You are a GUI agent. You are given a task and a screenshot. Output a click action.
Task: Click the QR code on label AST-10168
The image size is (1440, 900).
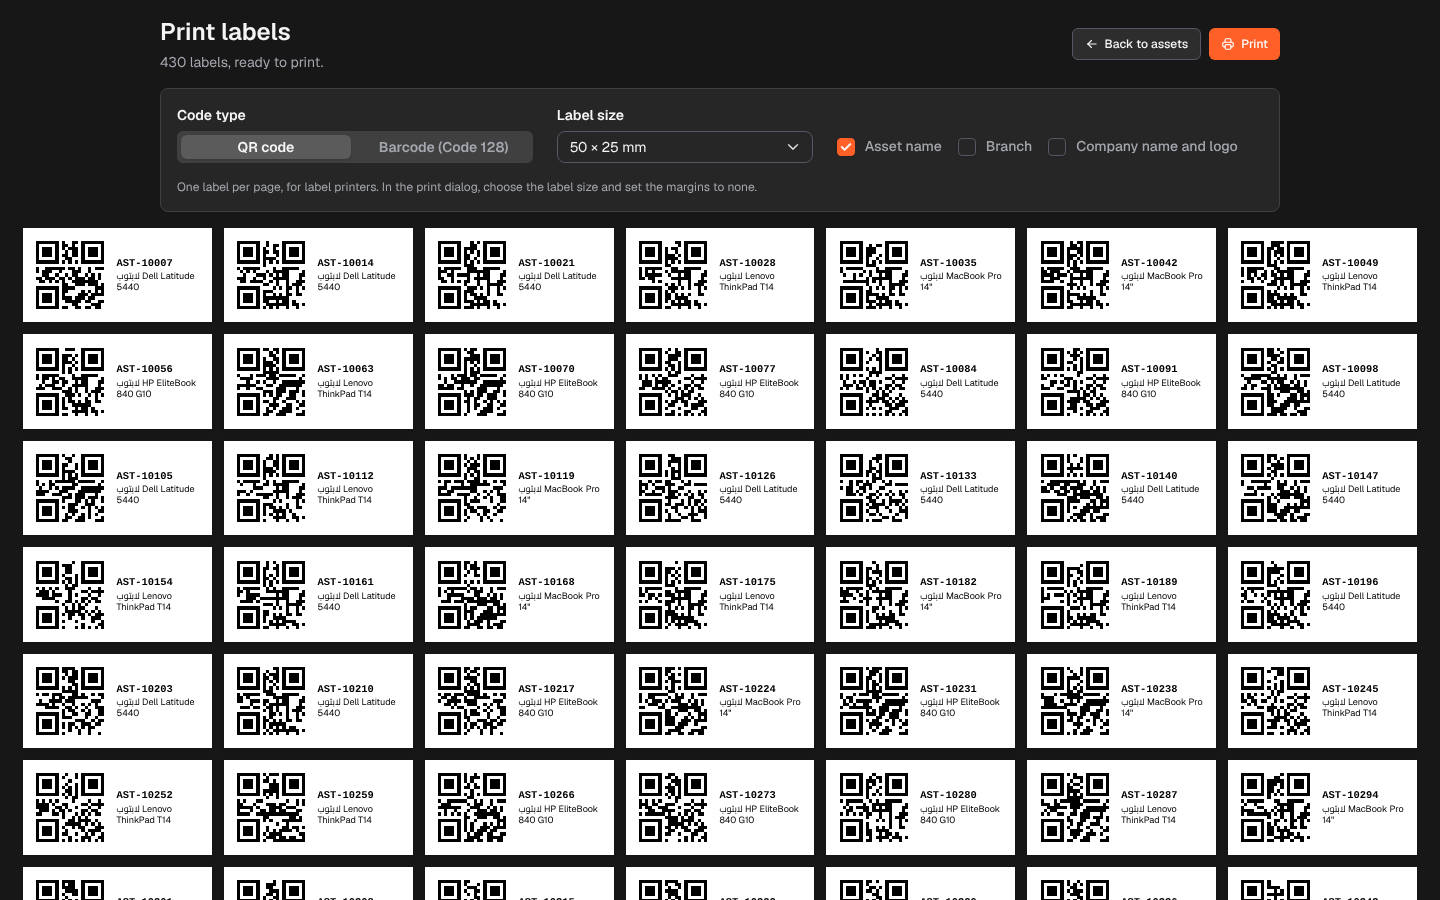472,595
